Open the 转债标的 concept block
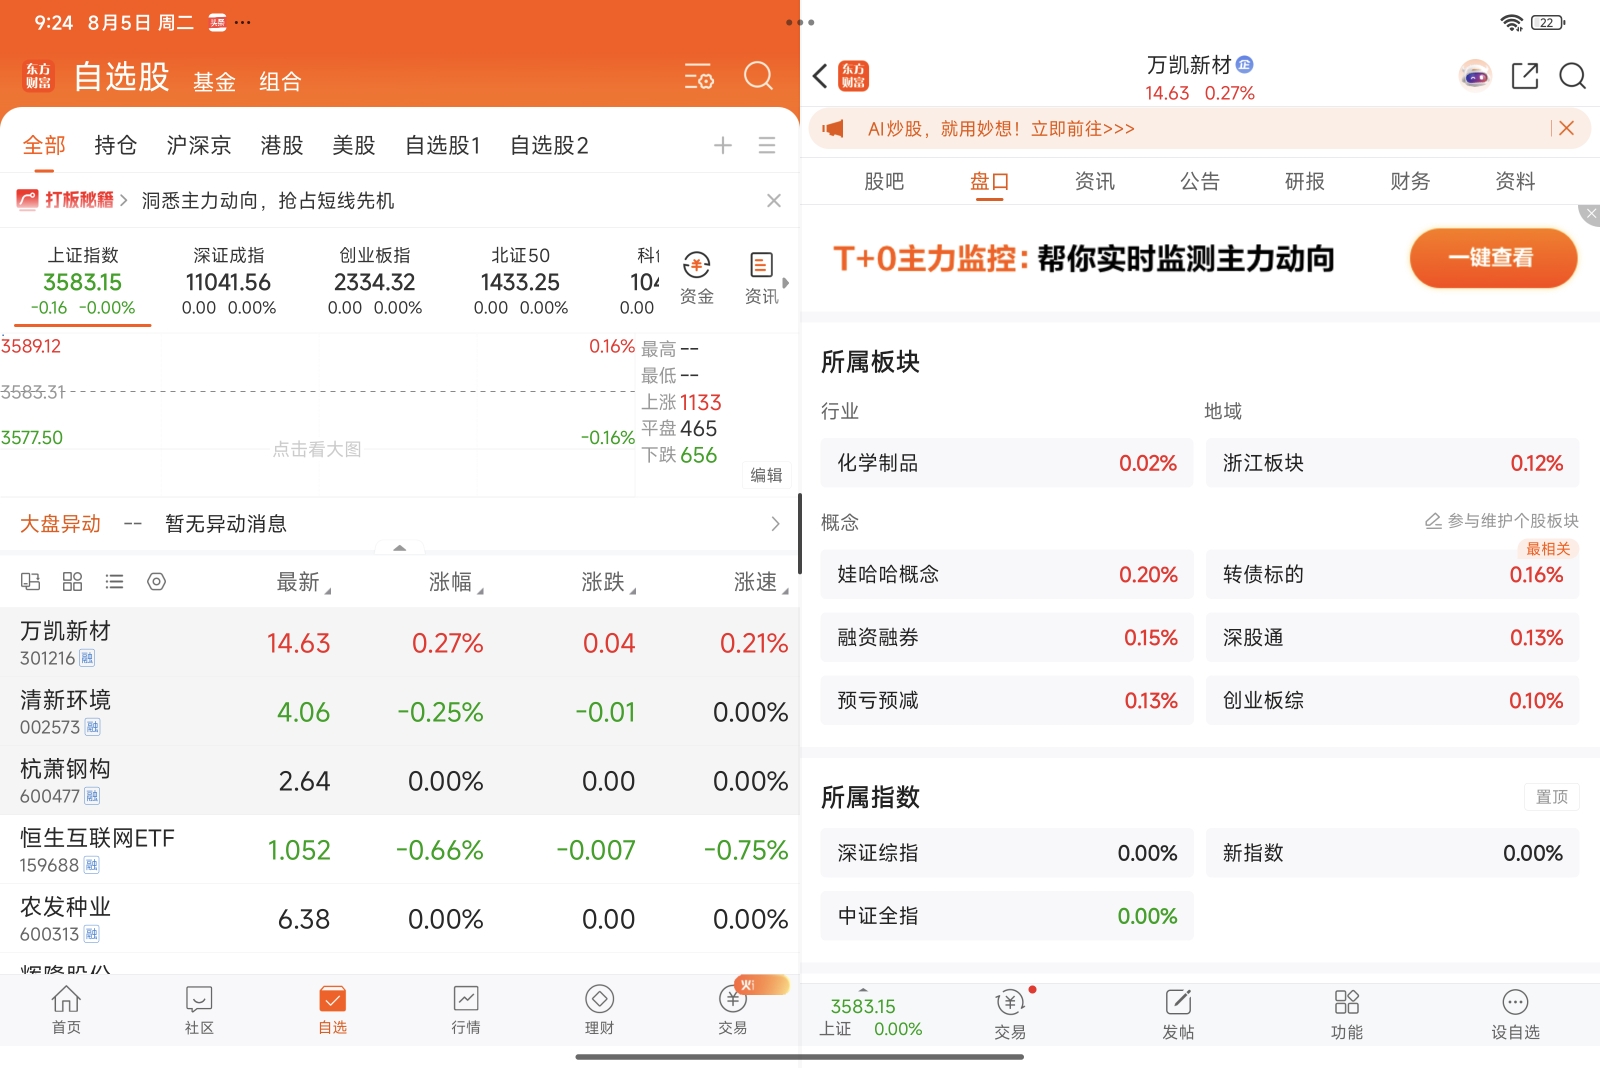 click(1393, 574)
